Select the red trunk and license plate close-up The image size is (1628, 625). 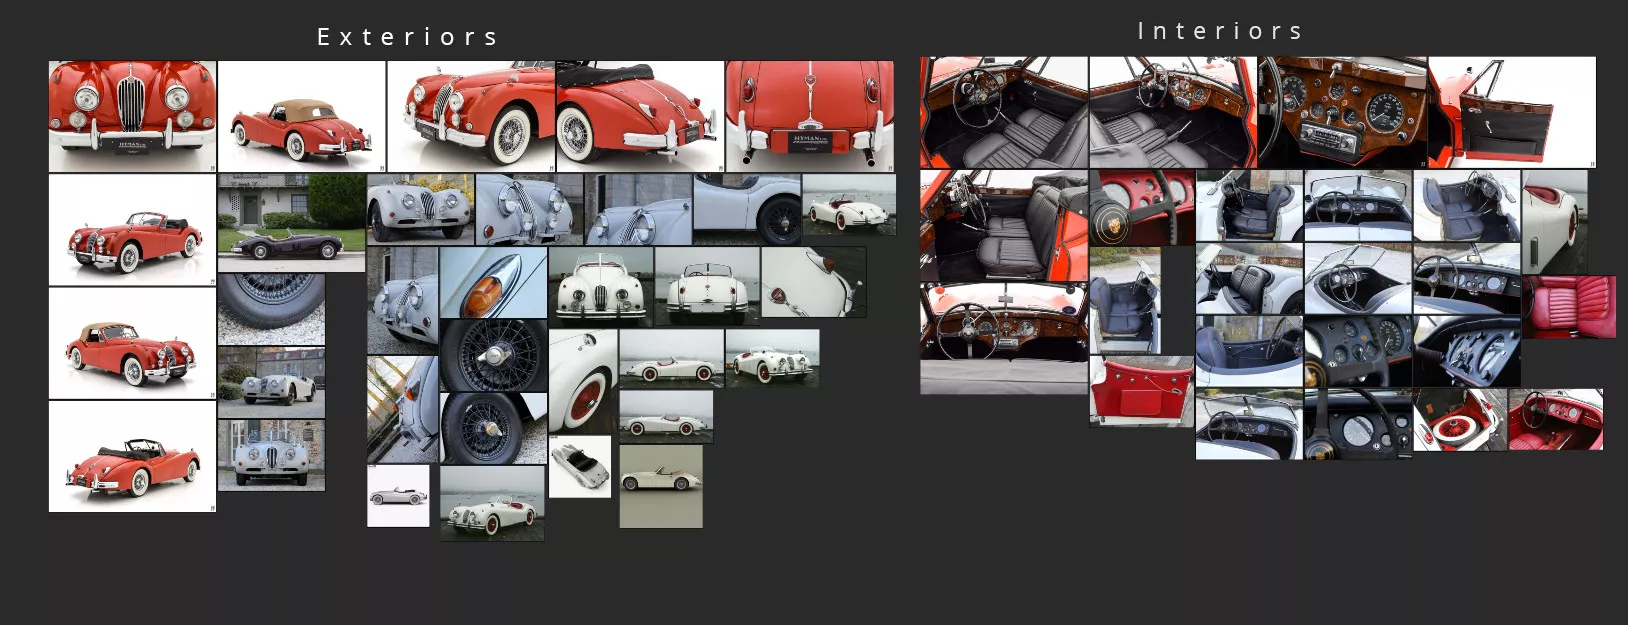[810, 116]
